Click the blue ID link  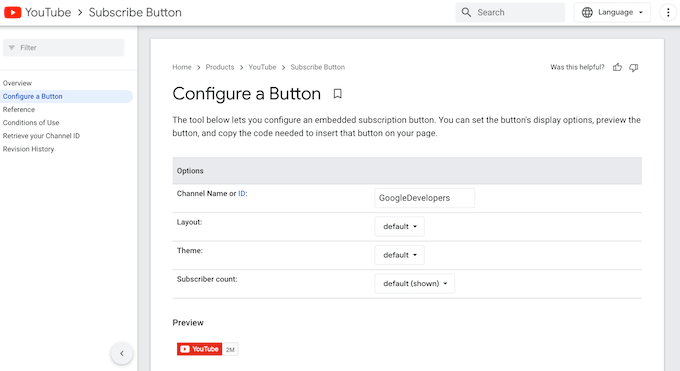tap(242, 194)
